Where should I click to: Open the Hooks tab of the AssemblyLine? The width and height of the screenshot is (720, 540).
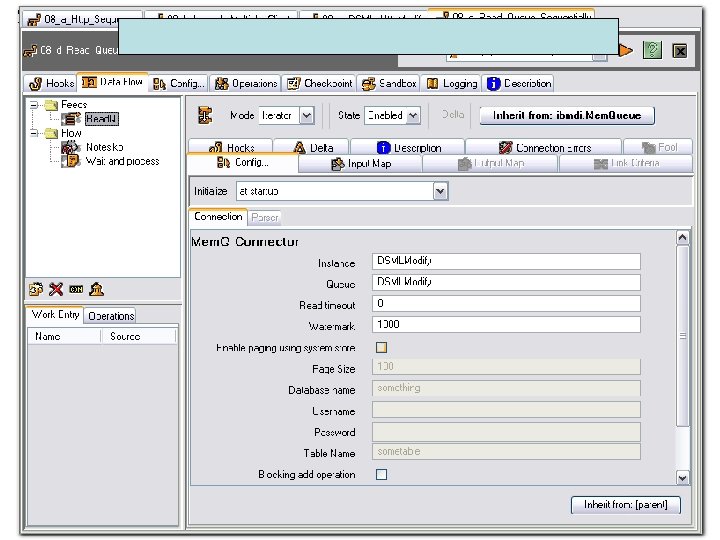coord(51,83)
